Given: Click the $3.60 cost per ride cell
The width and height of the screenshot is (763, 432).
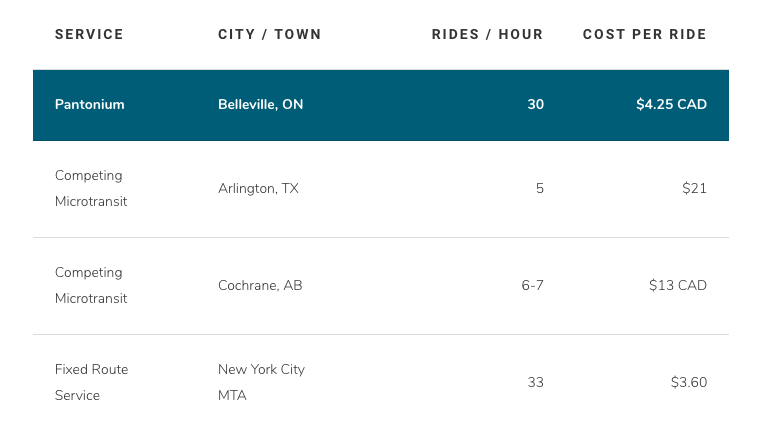Looking at the screenshot, I should pyautogui.click(x=689, y=382).
